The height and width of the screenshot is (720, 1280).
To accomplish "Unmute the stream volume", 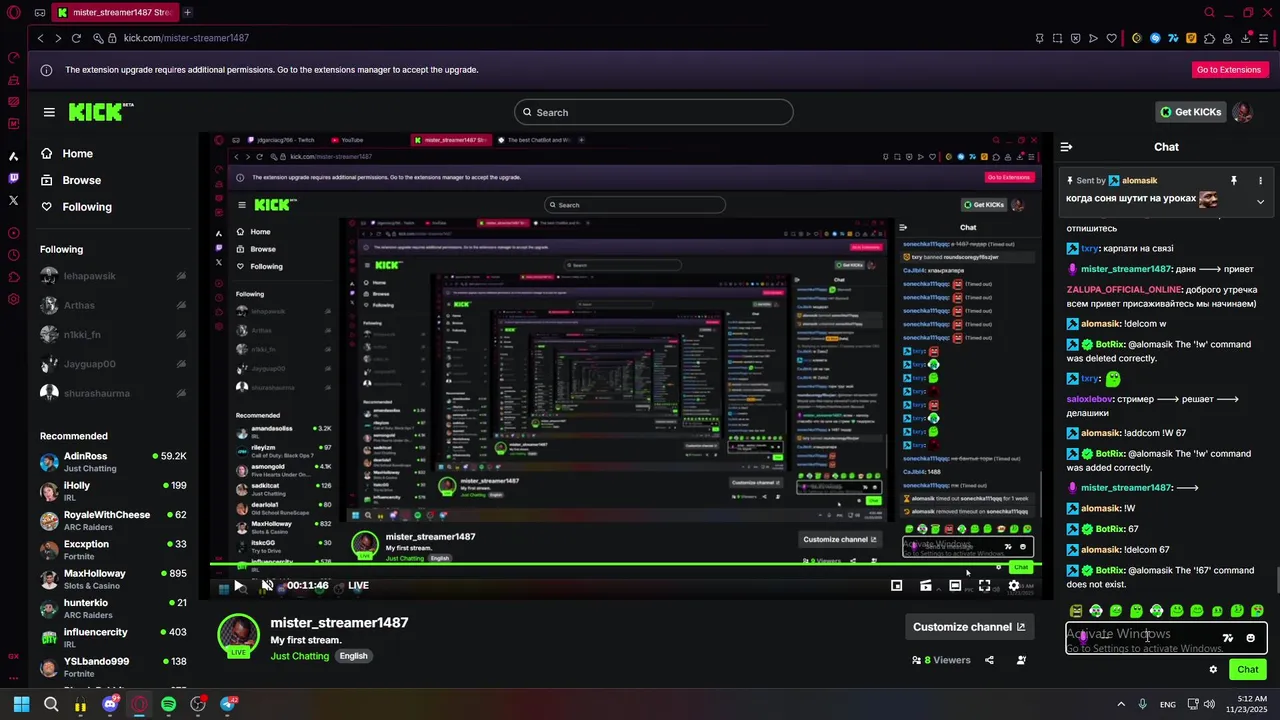I will coord(267,585).
